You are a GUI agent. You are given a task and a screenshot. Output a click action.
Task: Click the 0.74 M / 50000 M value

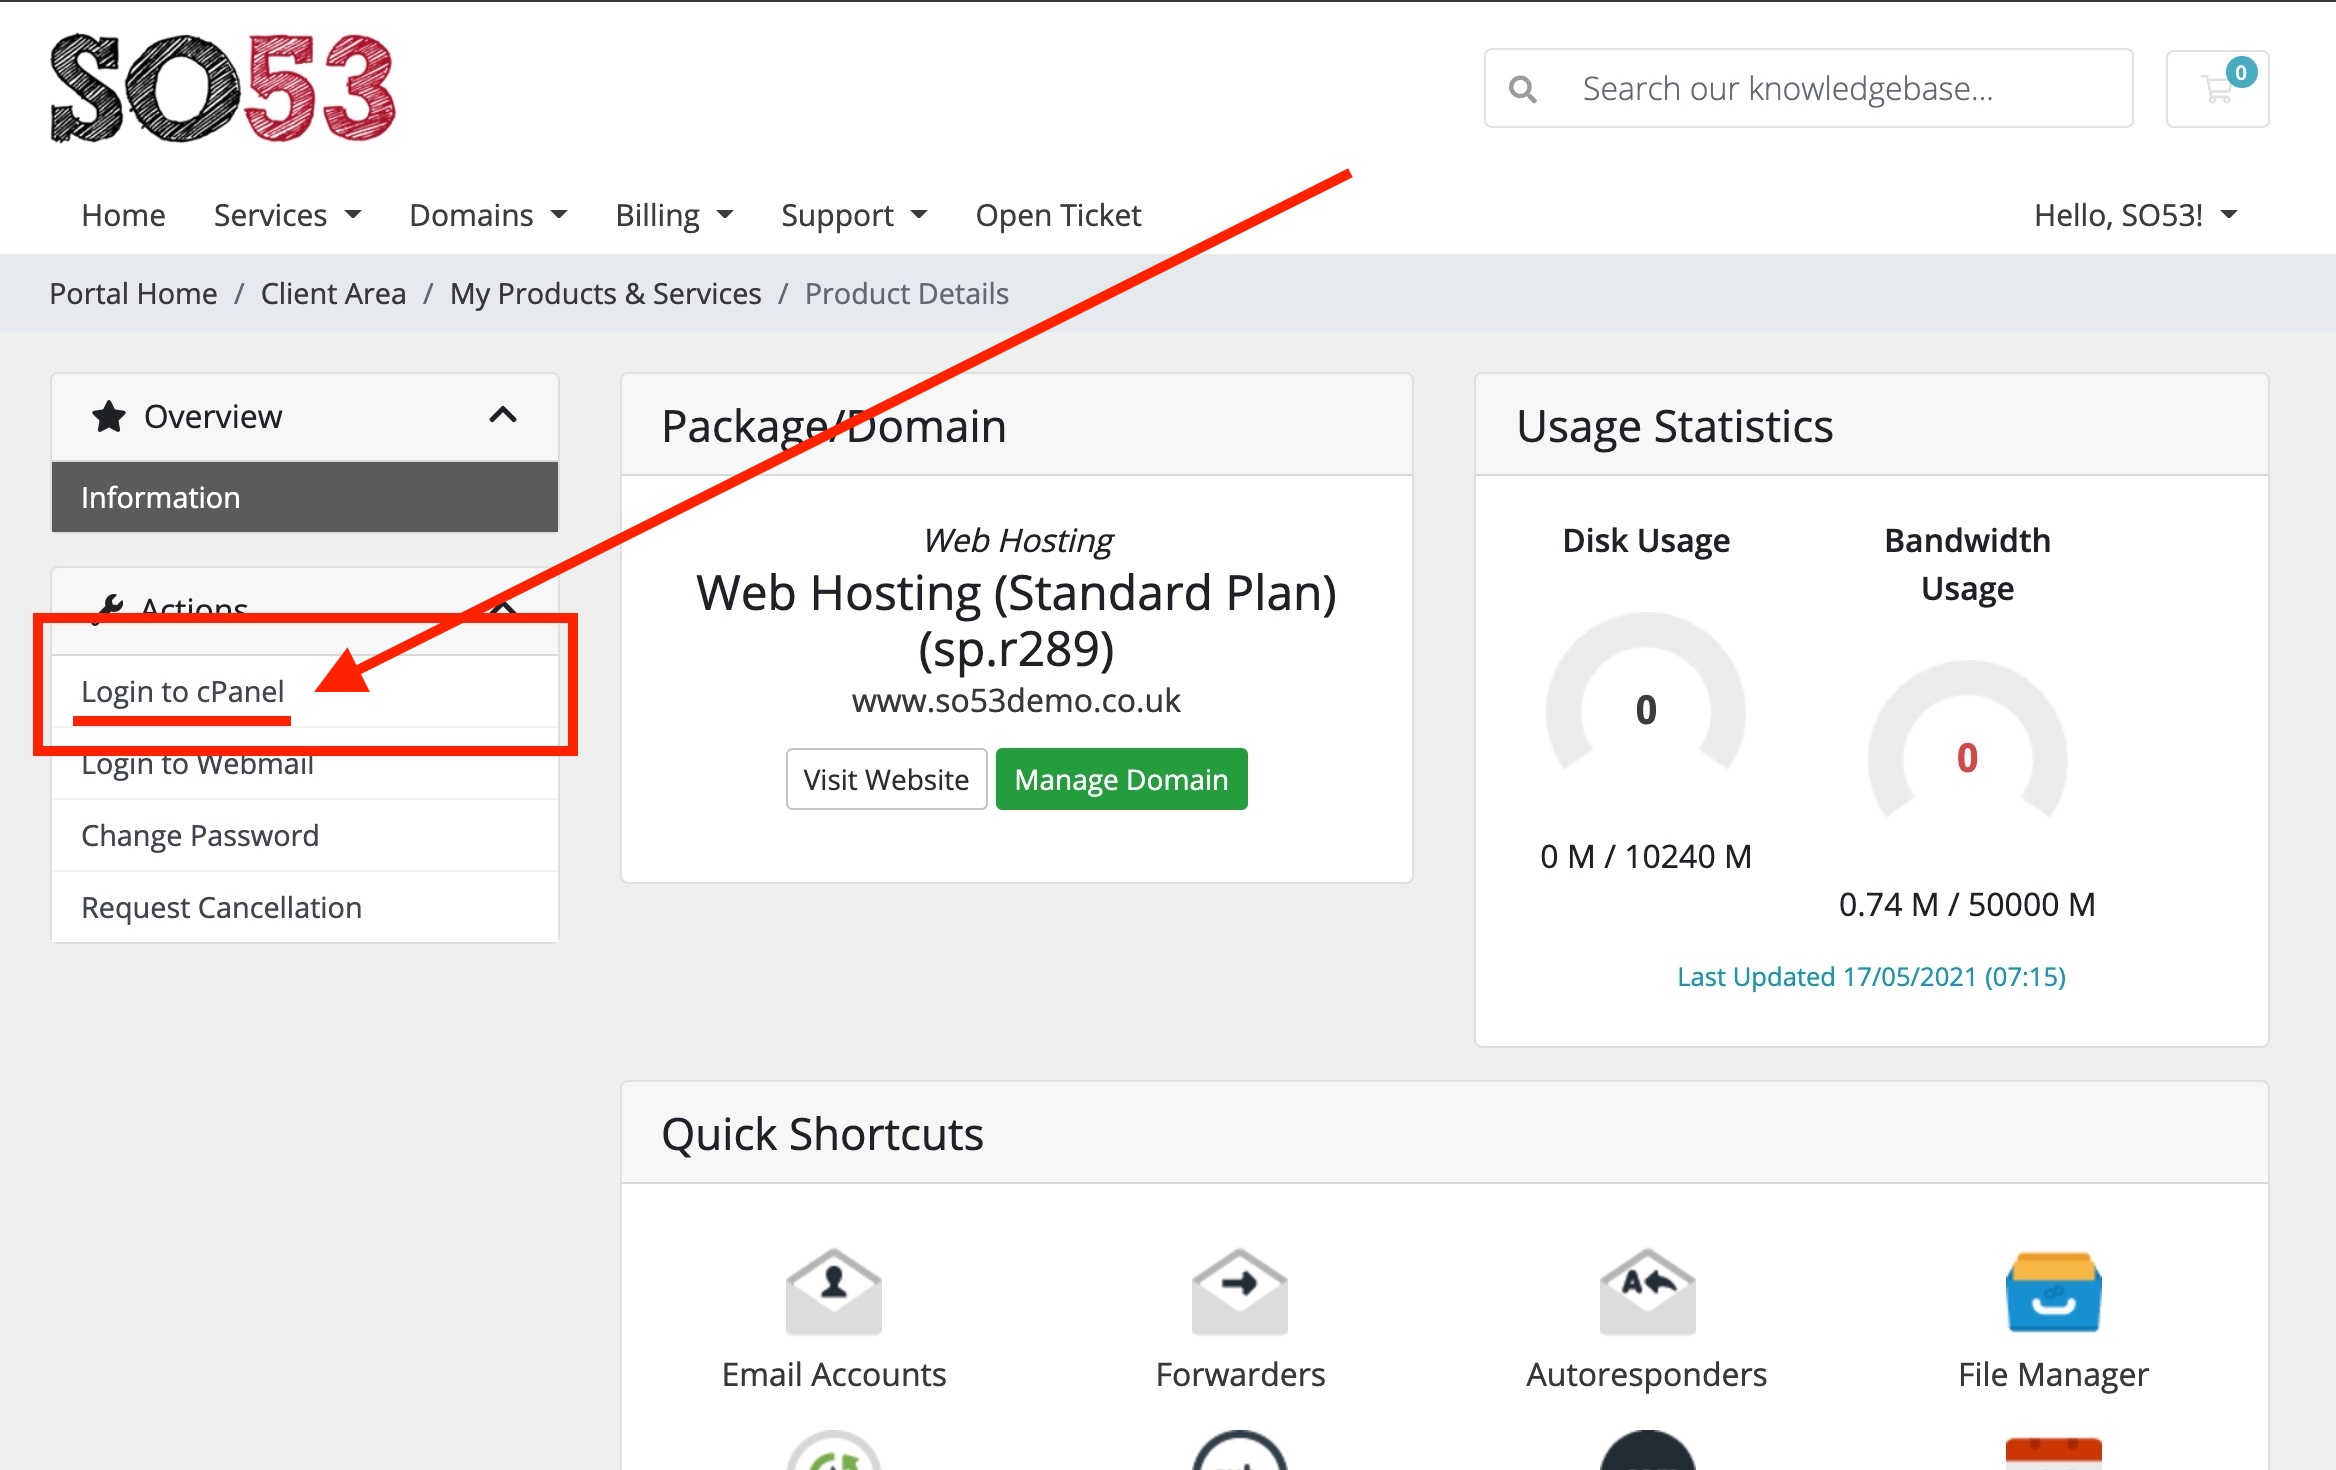(1967, 904)
